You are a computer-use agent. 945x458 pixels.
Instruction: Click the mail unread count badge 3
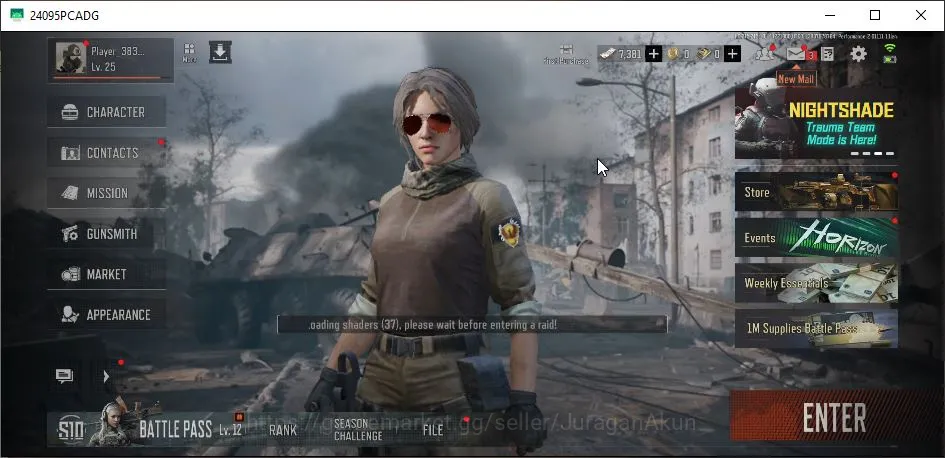tap(812, 56)
